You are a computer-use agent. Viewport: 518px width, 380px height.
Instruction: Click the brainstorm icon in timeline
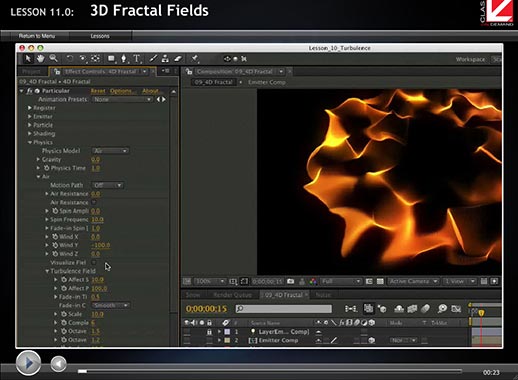tap(442, 309)
